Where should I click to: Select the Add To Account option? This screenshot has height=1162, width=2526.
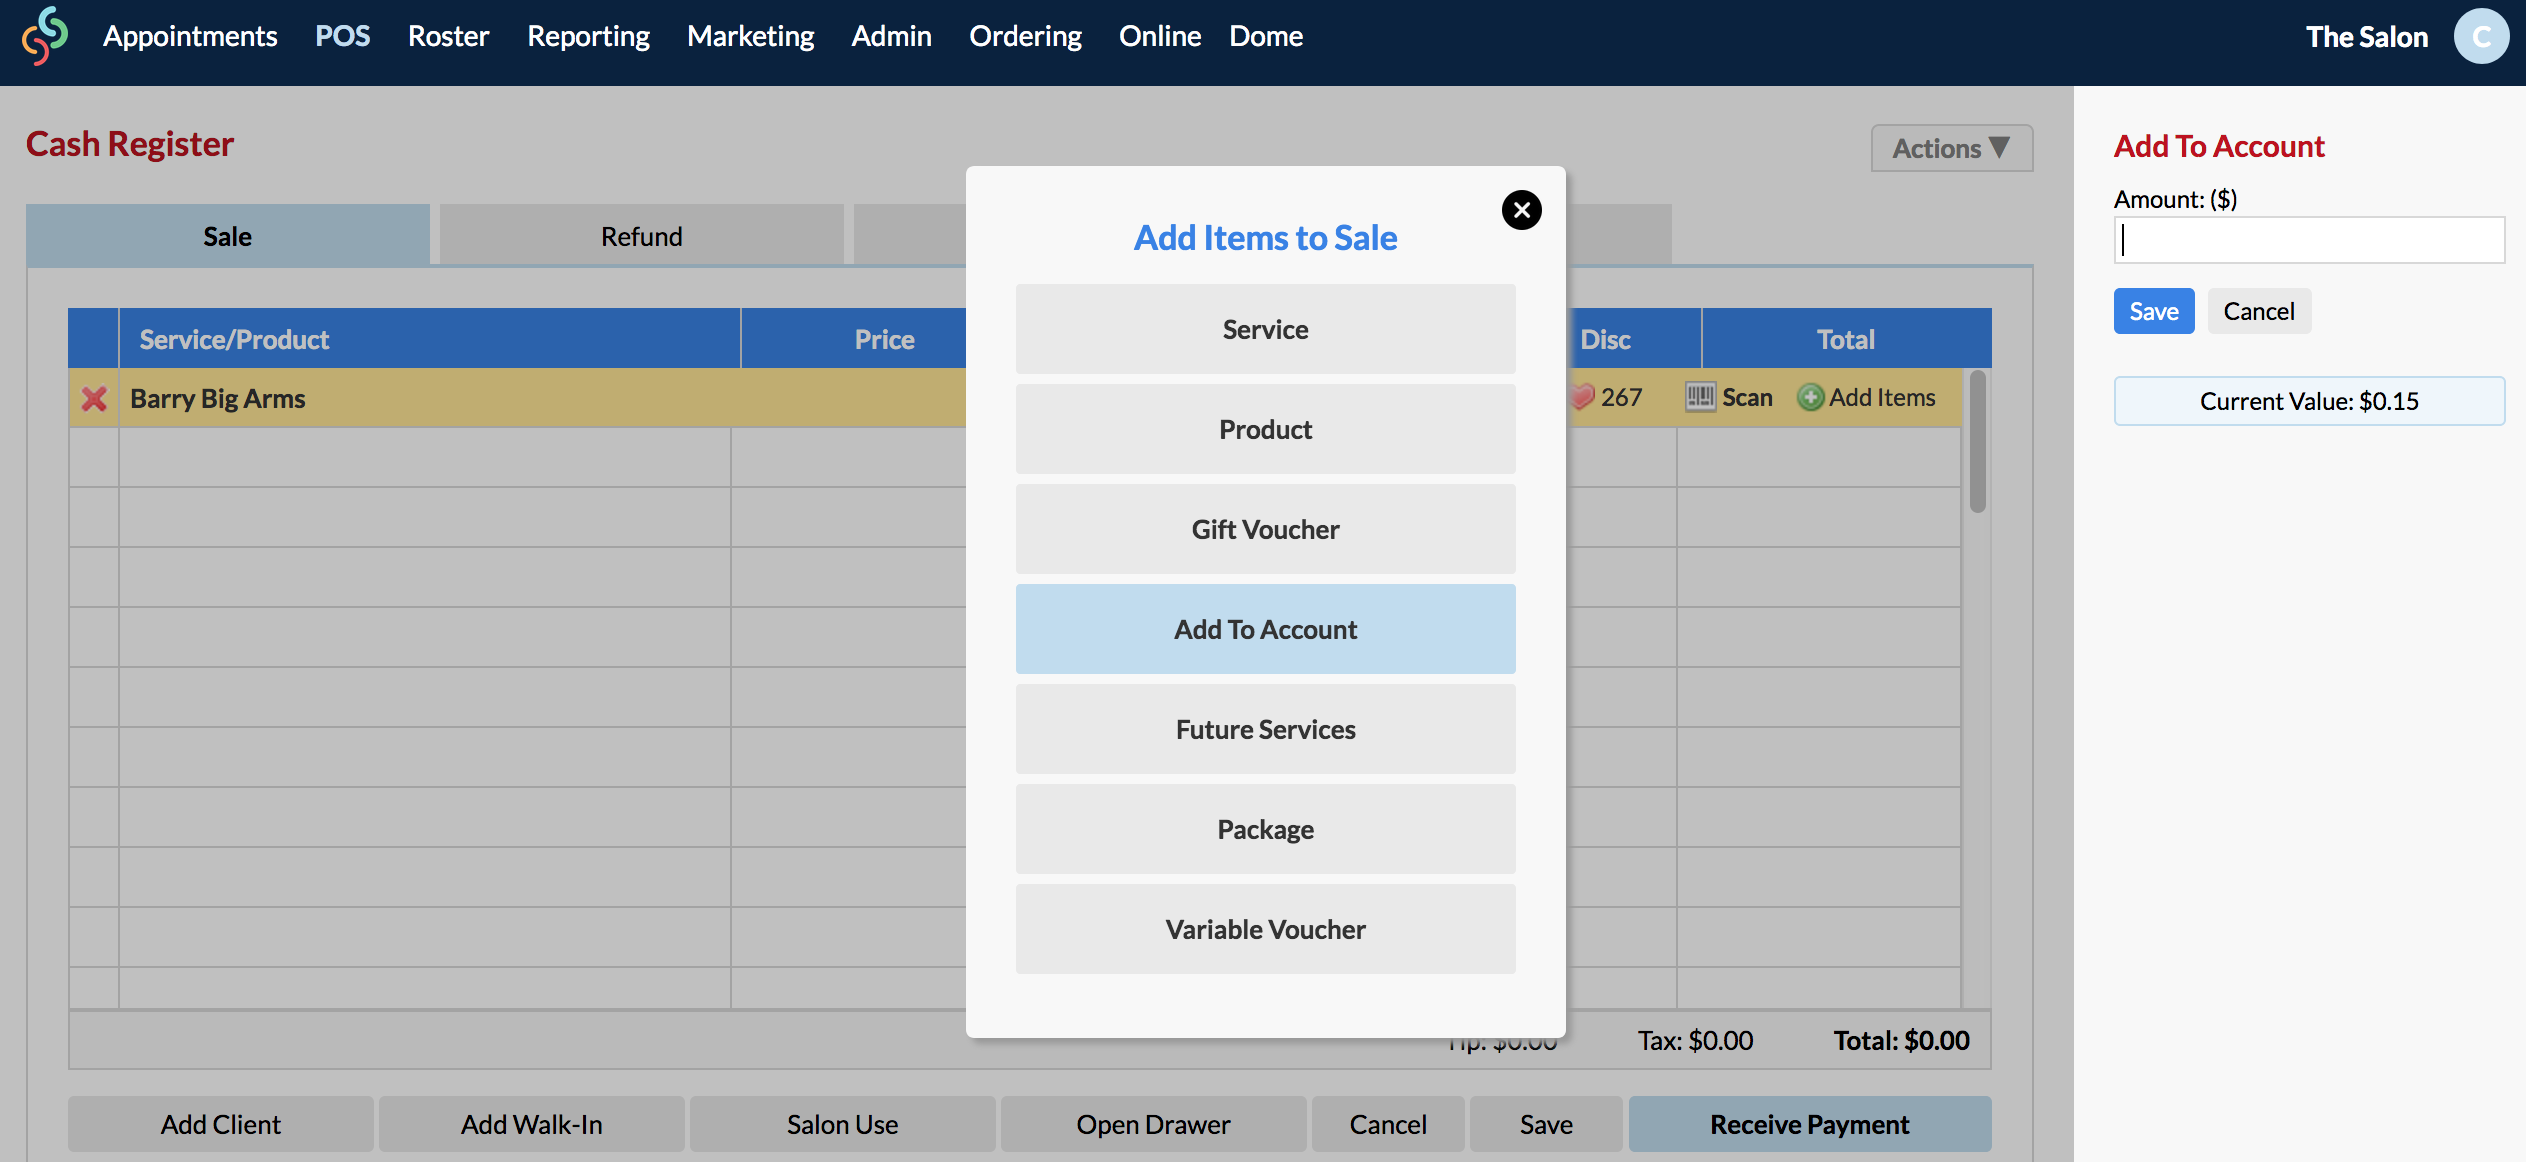click(1265, 629)
